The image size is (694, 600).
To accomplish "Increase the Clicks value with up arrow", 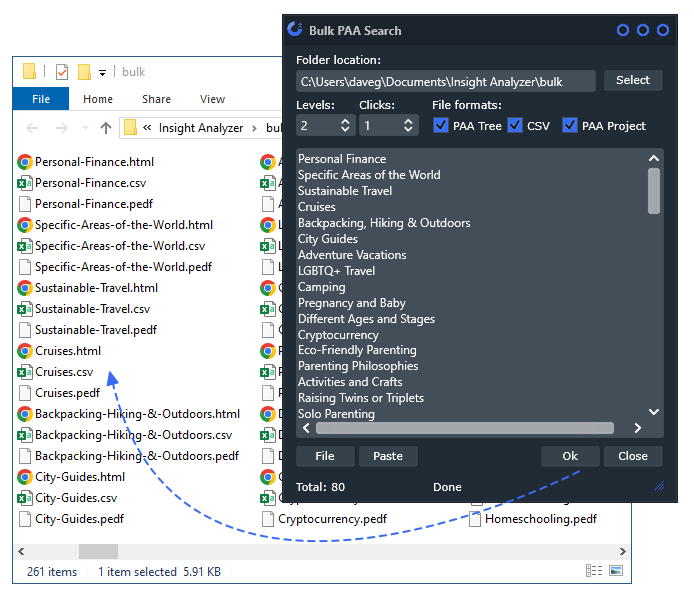I will 408,121.
